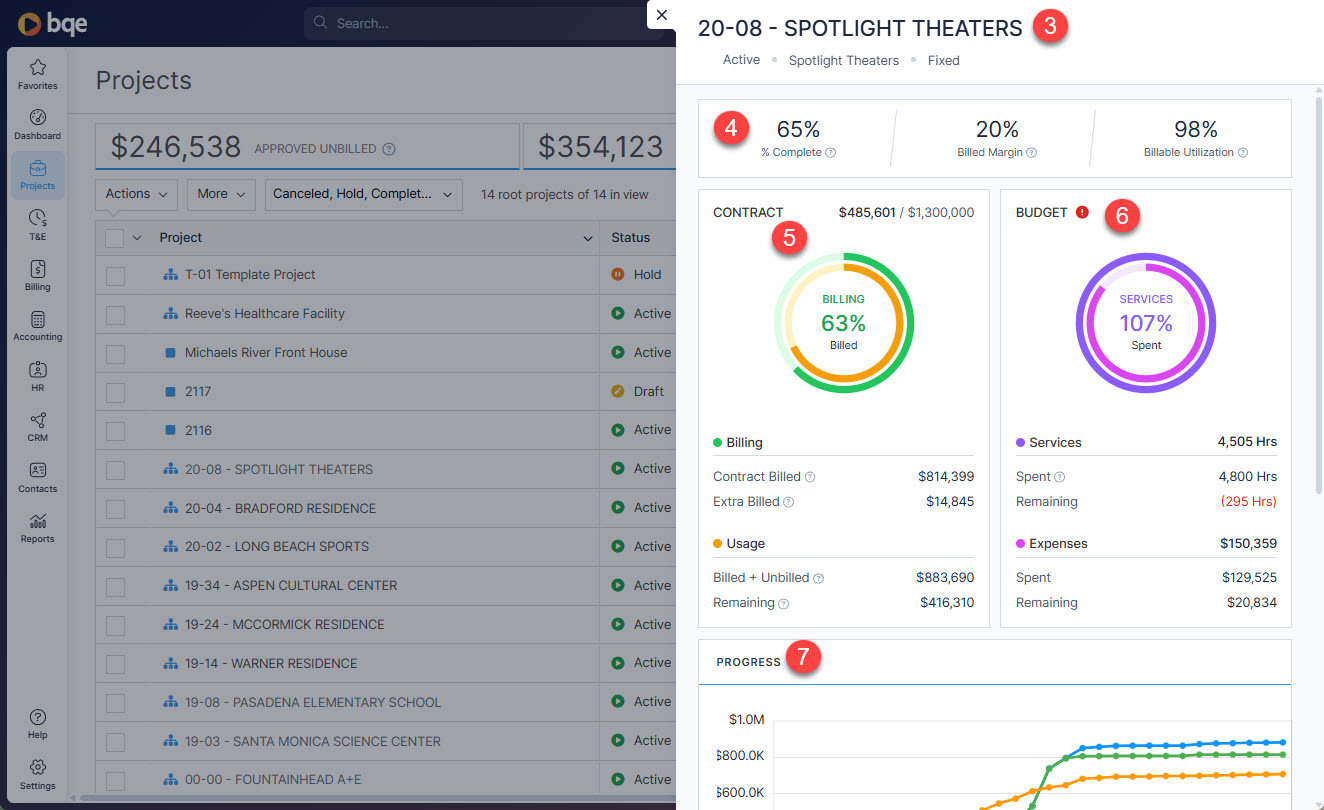Screen dimensions: 1324x810
Task: Click the Billing 63% donut chart
Action: click(x=843, y=322)
